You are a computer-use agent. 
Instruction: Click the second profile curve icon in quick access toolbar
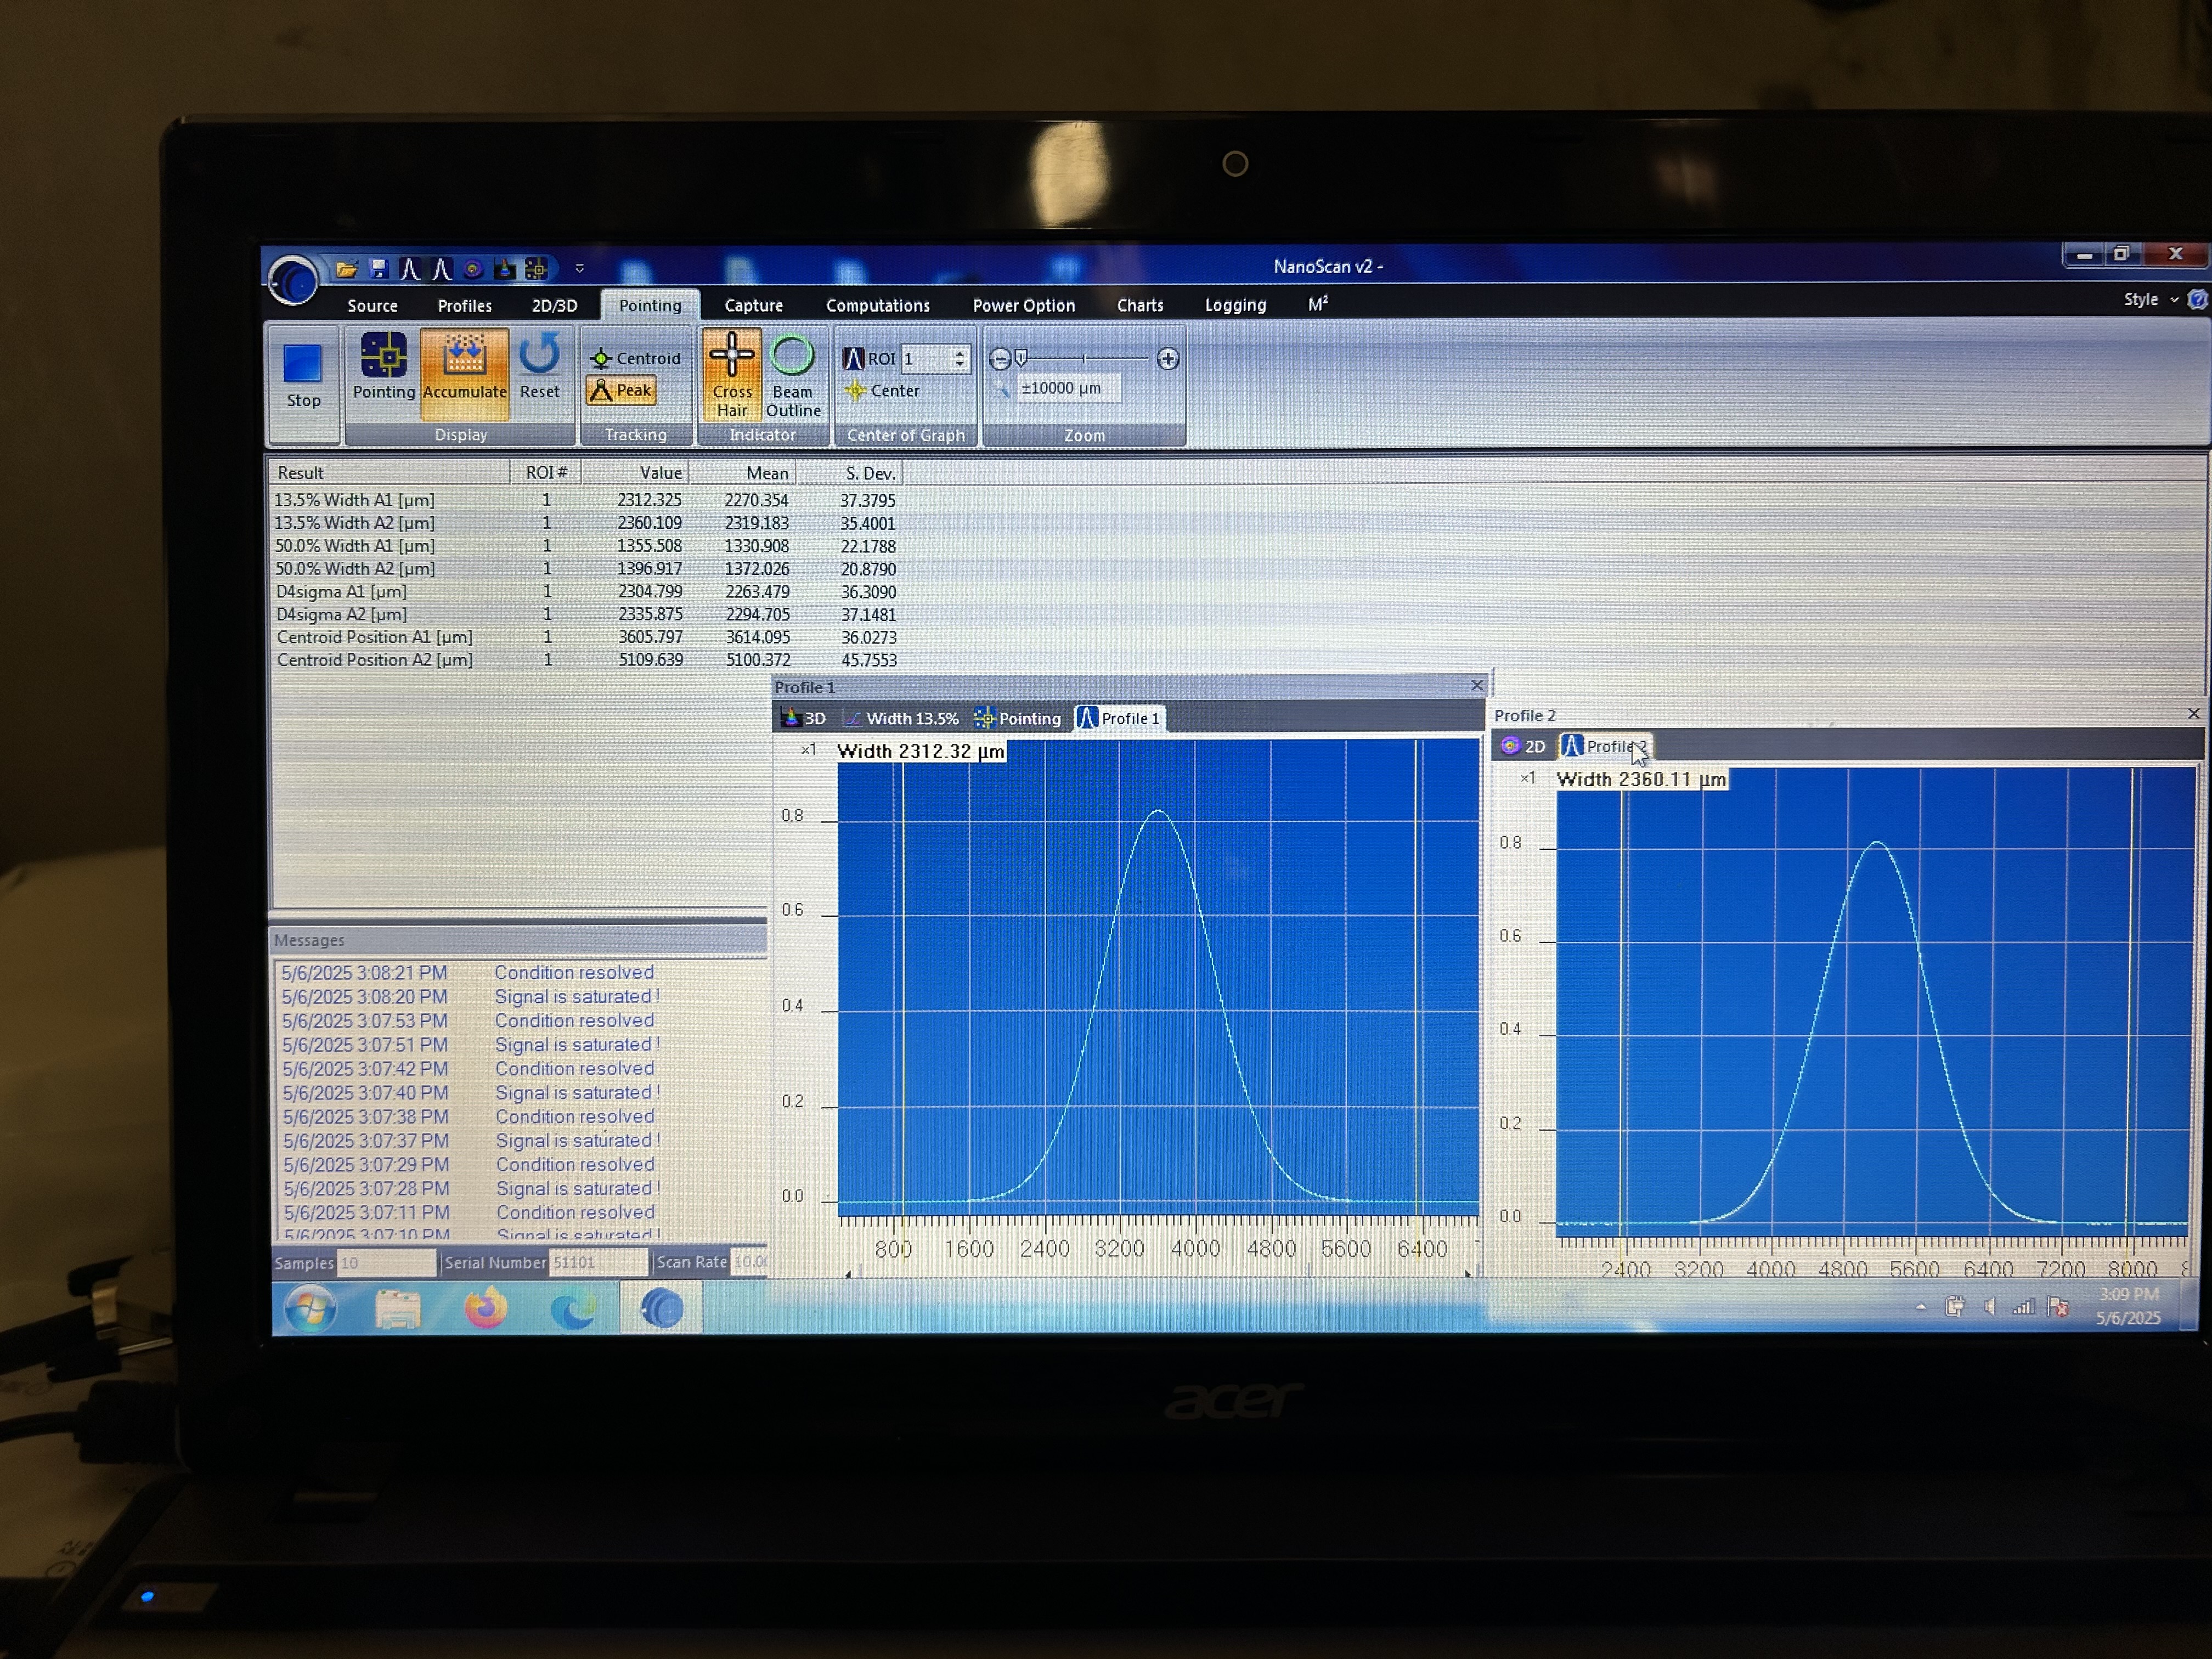[441, 268]
